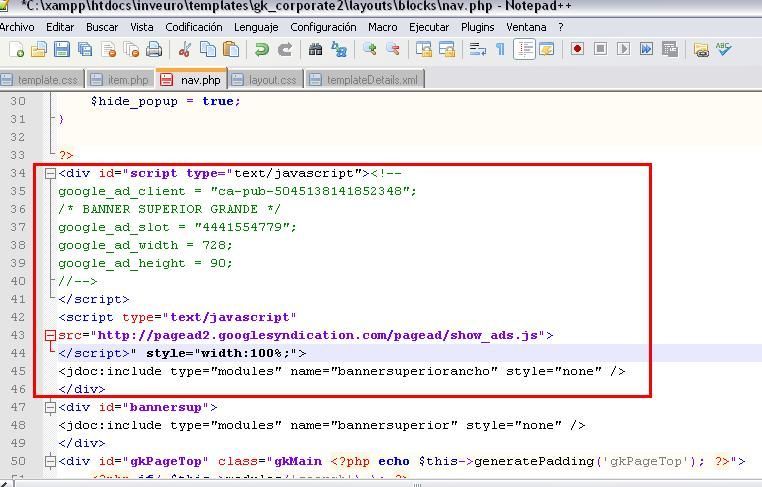Toggle synchronized horizontal scrolling
This screenshot has width=762, height=487.
[447, 50]
